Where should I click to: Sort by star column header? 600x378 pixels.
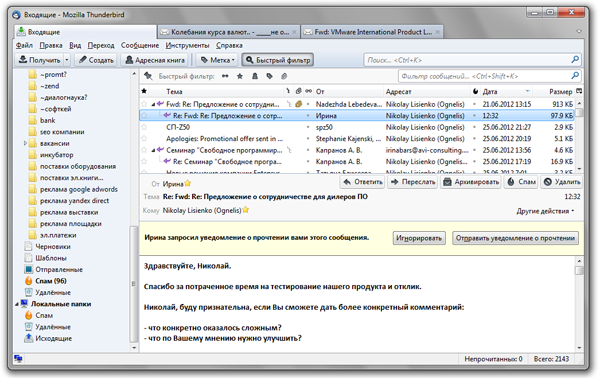[x=144, y=91]
